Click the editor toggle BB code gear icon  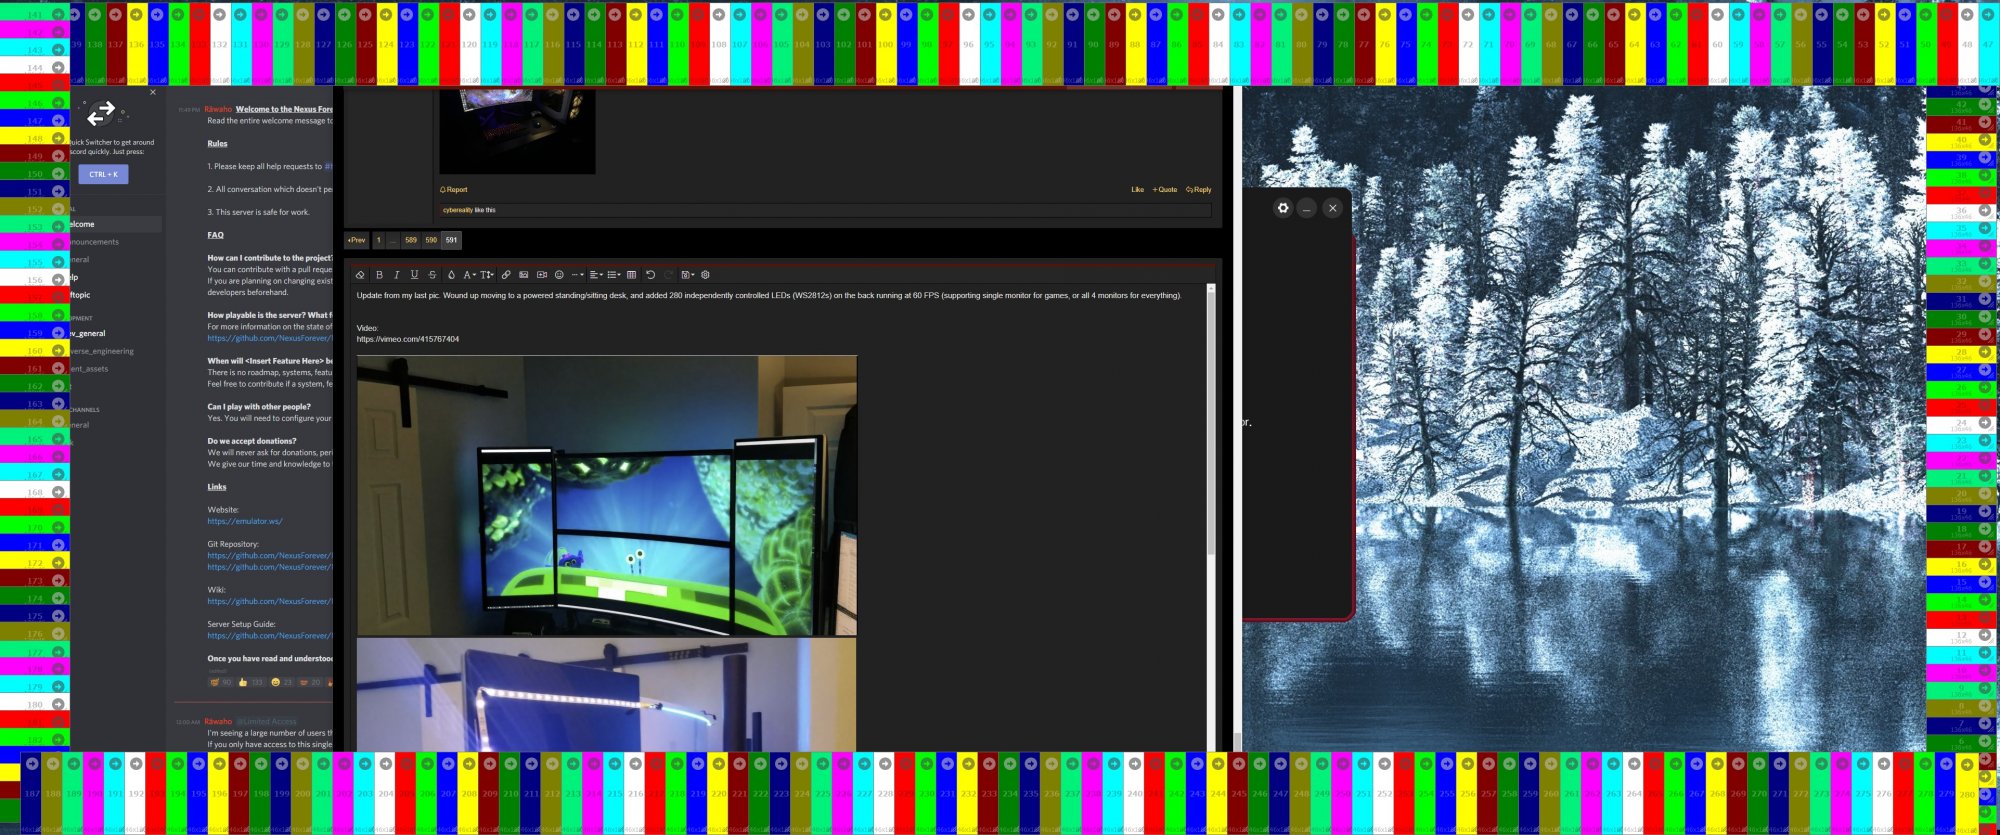click(705, 275)
